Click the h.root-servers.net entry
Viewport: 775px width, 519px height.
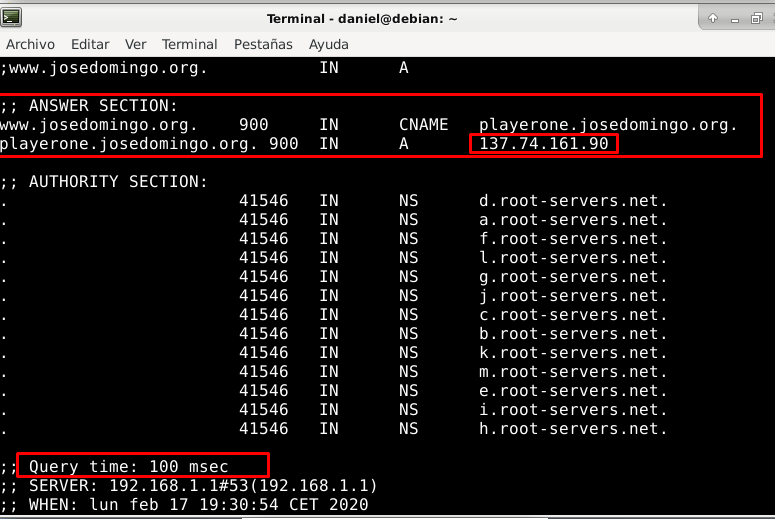point(573,429)
